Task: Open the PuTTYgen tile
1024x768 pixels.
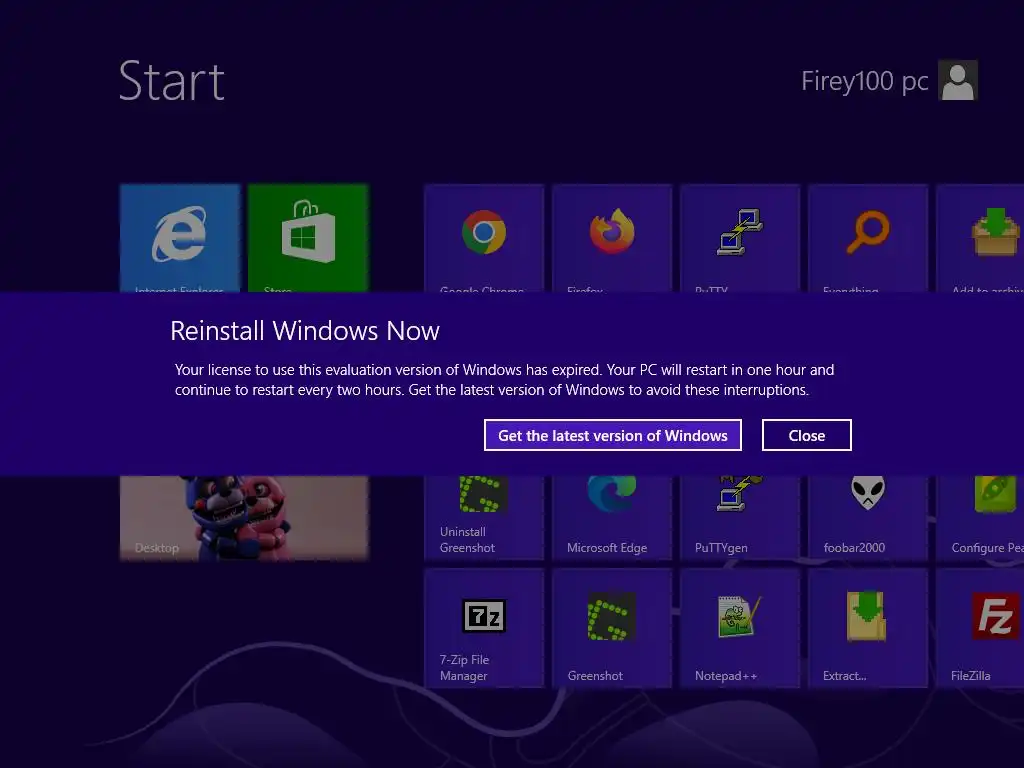Action: click(740, 518)
